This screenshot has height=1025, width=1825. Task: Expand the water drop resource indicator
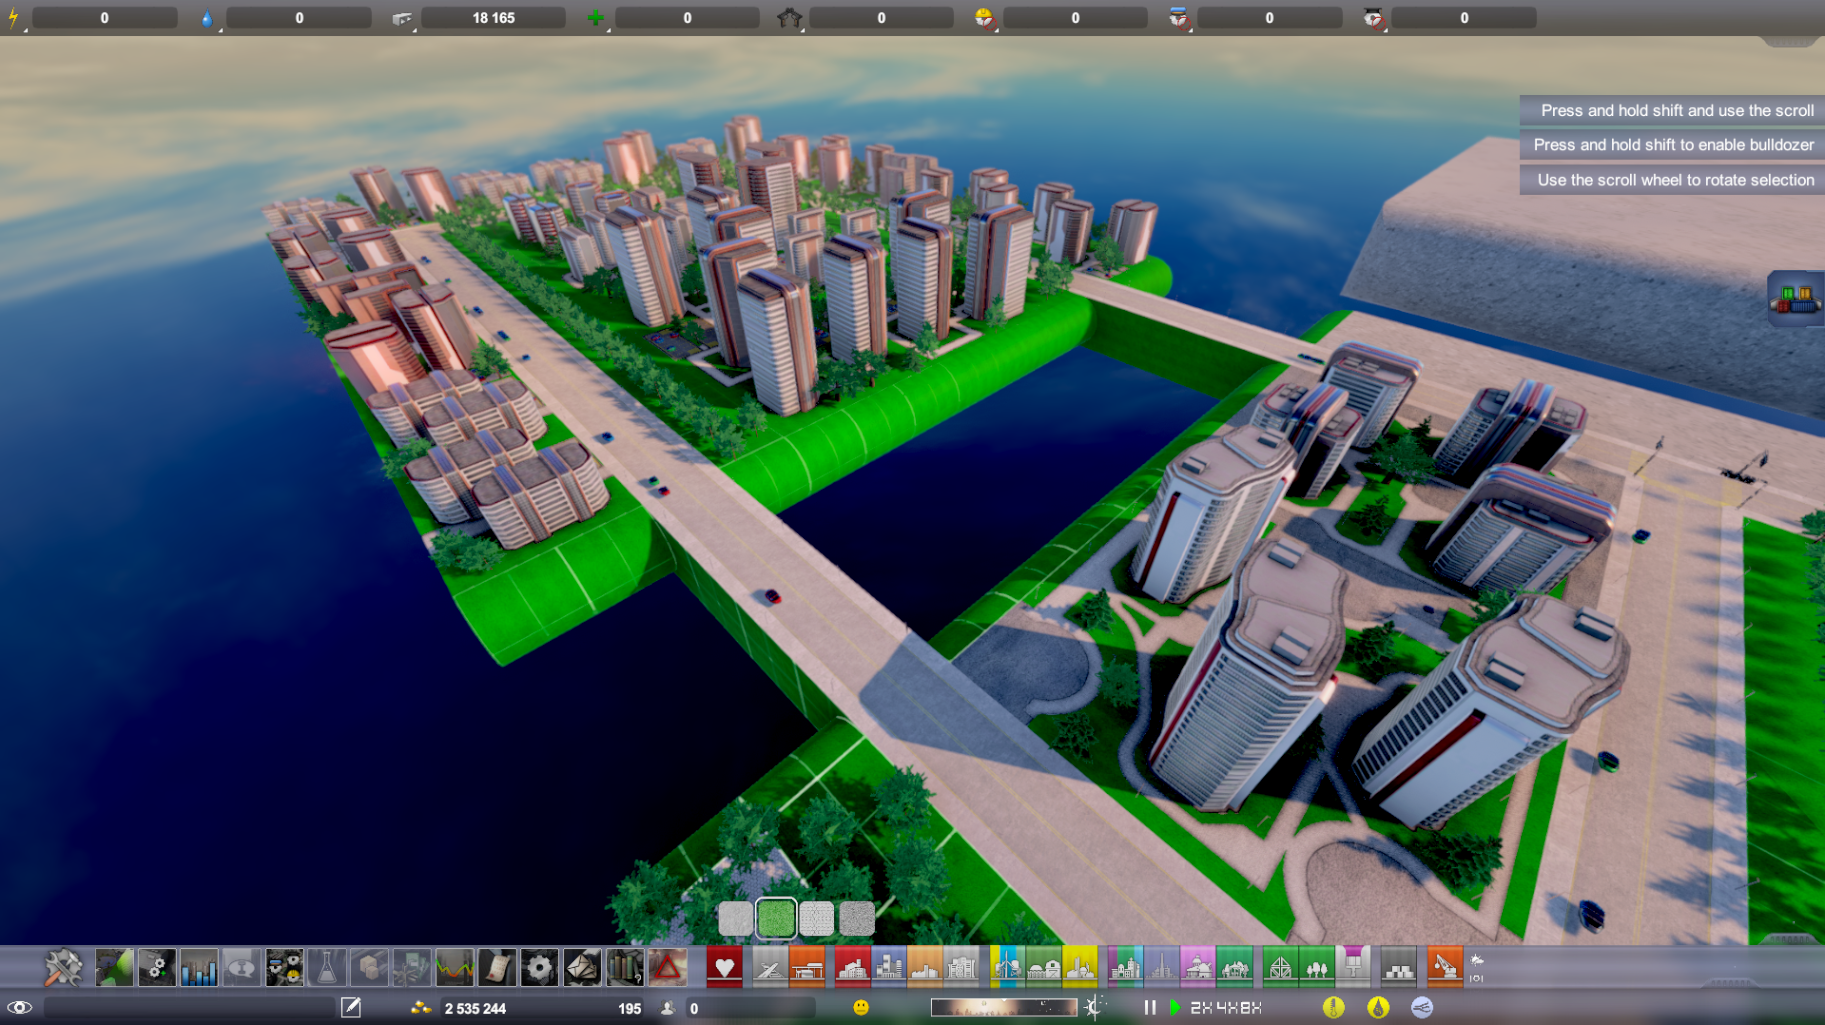click(207, 18)
